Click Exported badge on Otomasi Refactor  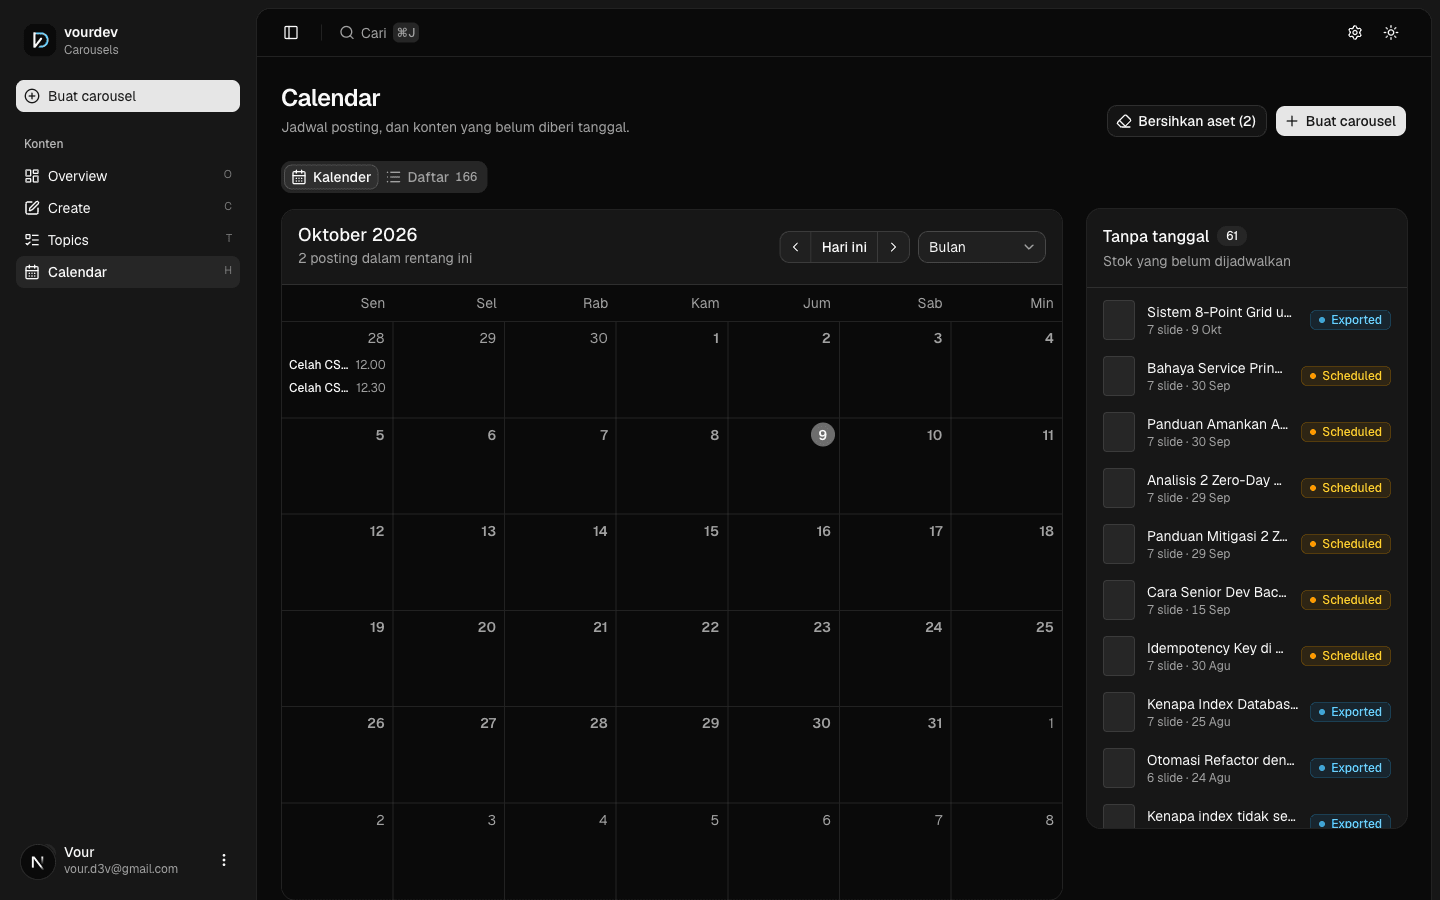coord(1350,768)
